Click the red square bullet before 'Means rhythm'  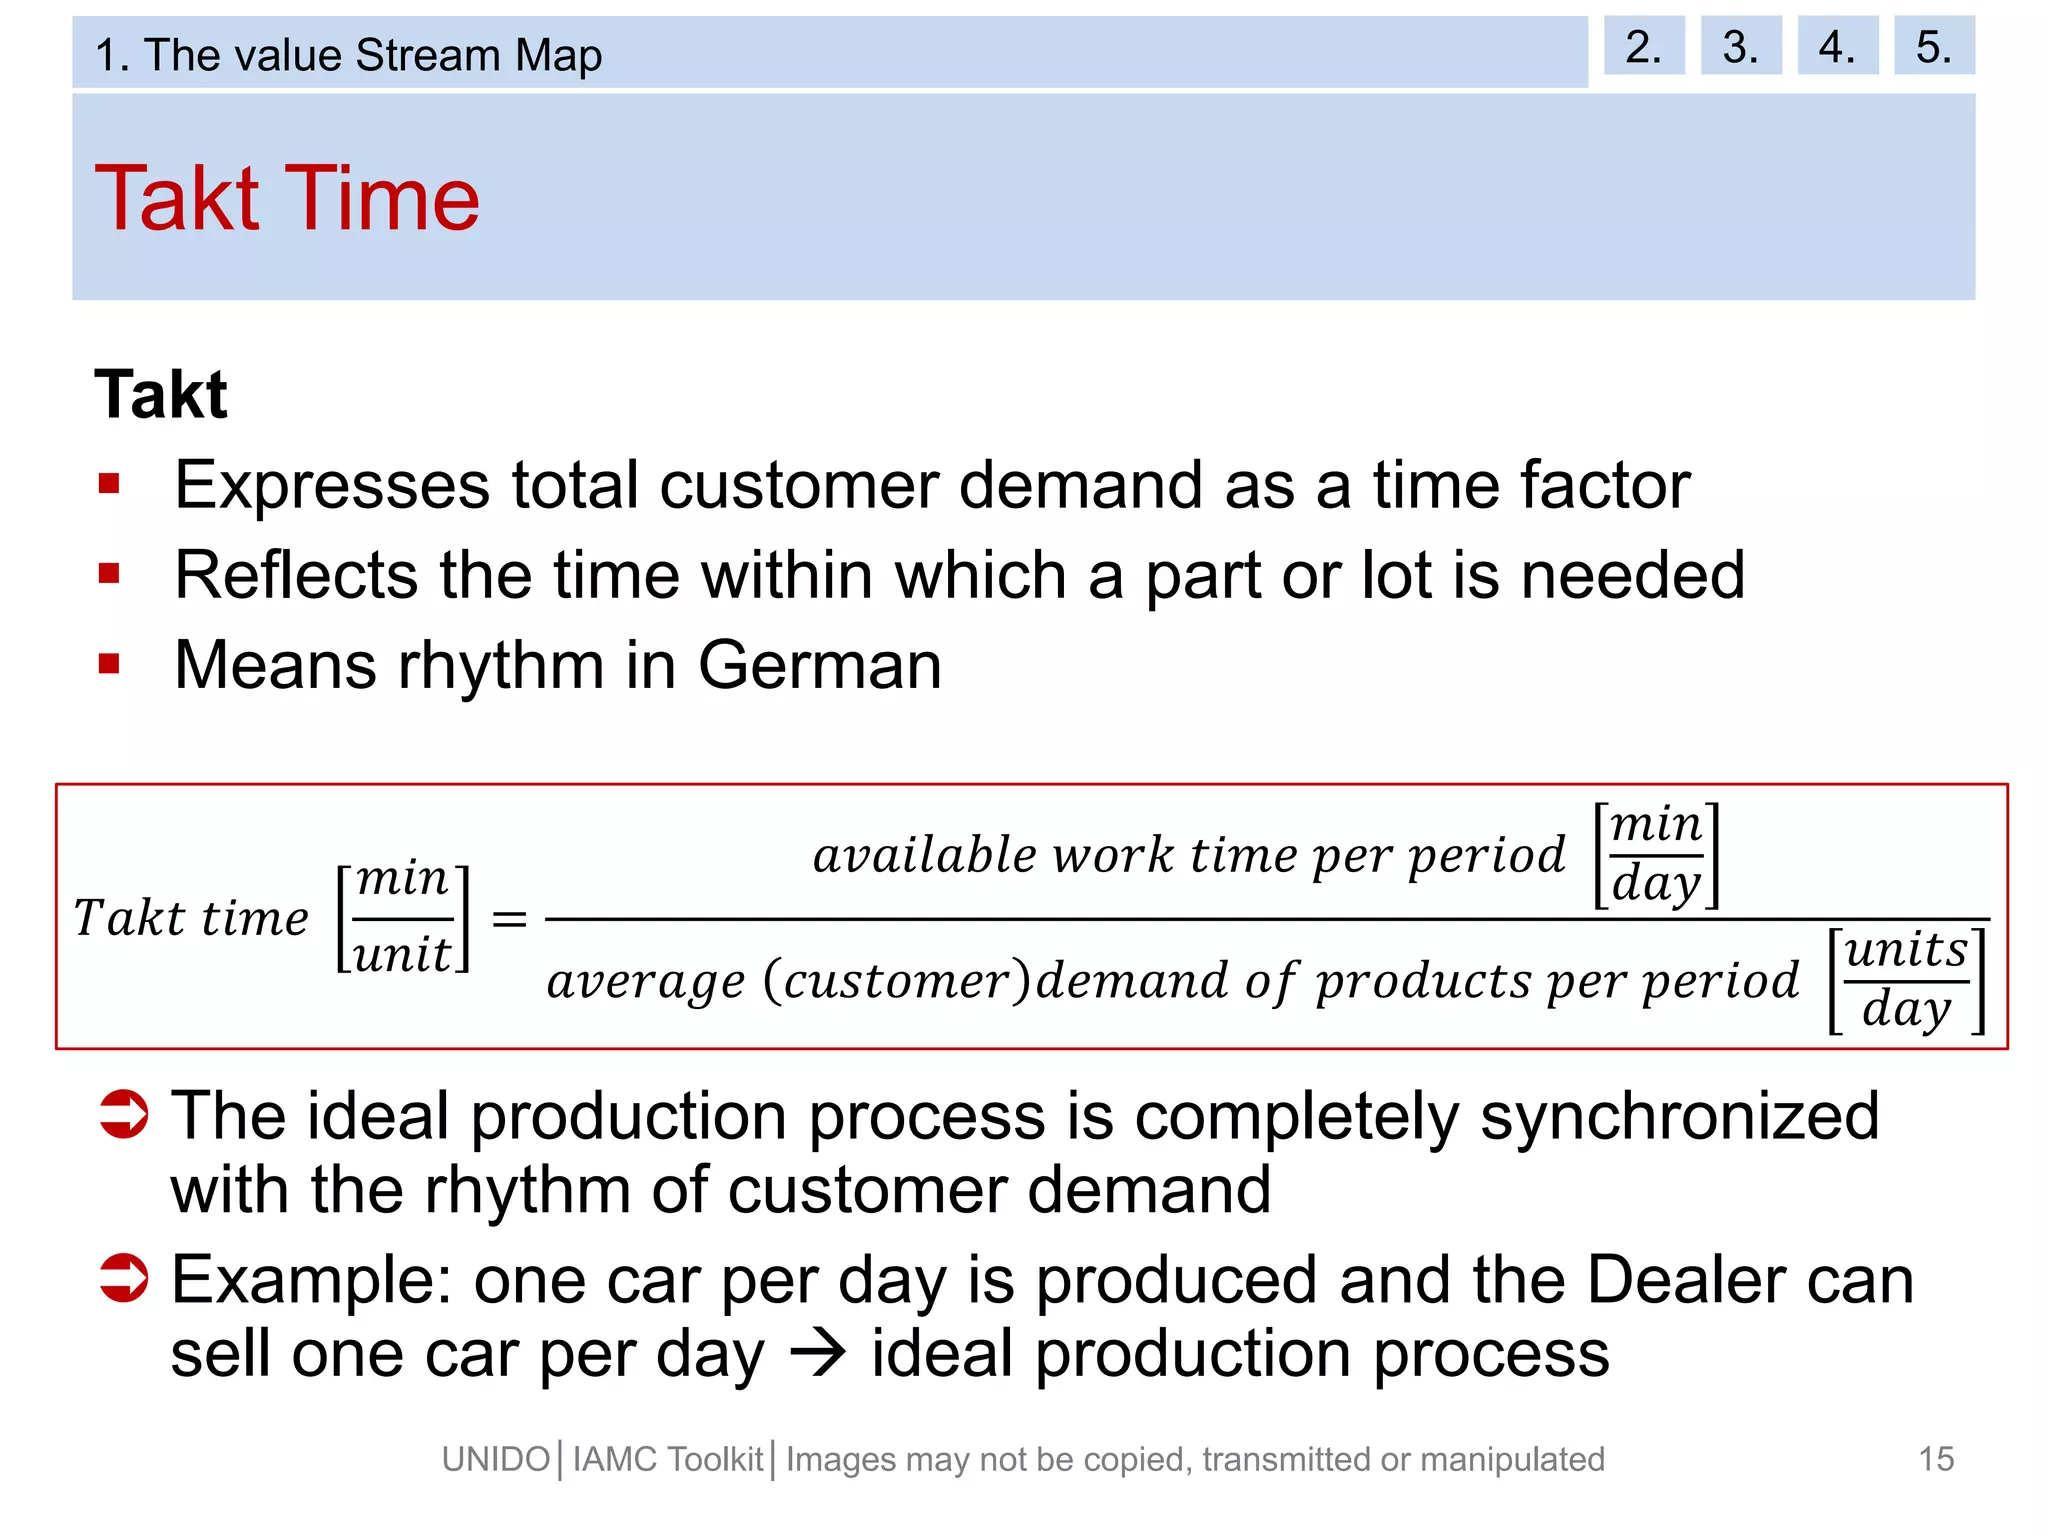click(x=109, y=664)
